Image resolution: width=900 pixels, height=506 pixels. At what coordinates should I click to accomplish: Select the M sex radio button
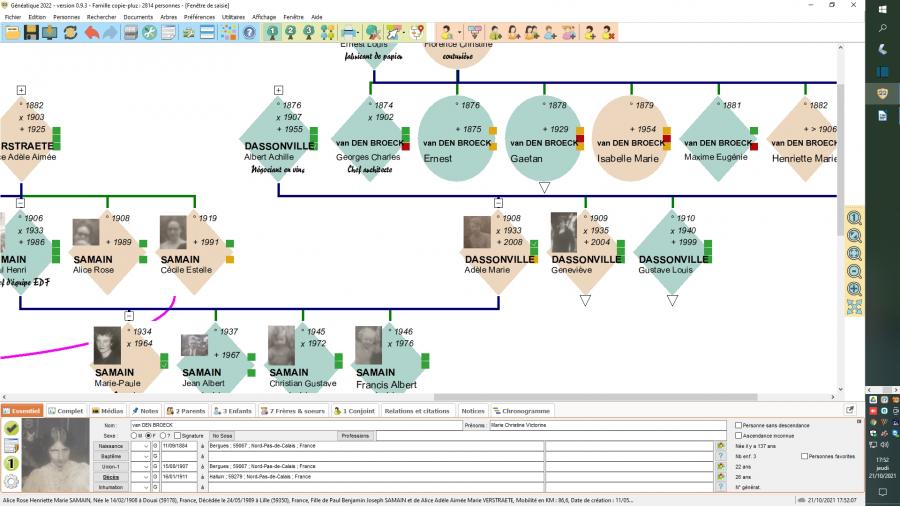click(x=134, y=436)
